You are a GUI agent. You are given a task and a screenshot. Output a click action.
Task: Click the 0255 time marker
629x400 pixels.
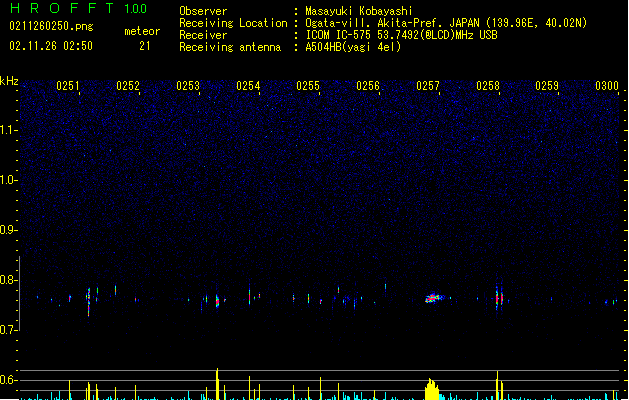308,86
